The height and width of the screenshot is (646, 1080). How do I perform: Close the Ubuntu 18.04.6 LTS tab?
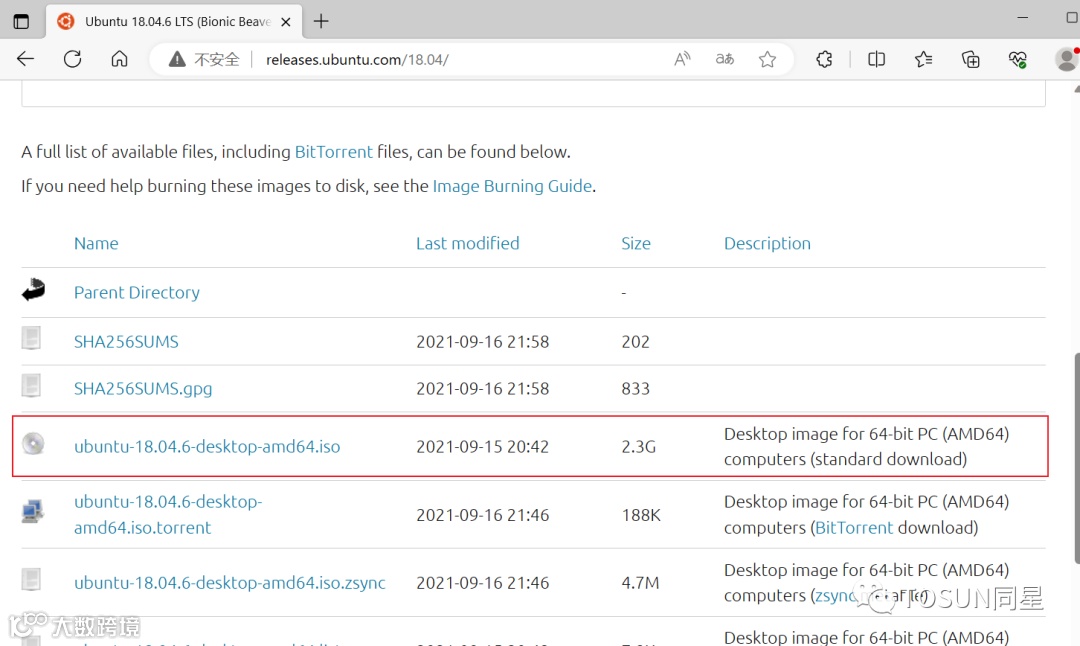coord(286,21)
